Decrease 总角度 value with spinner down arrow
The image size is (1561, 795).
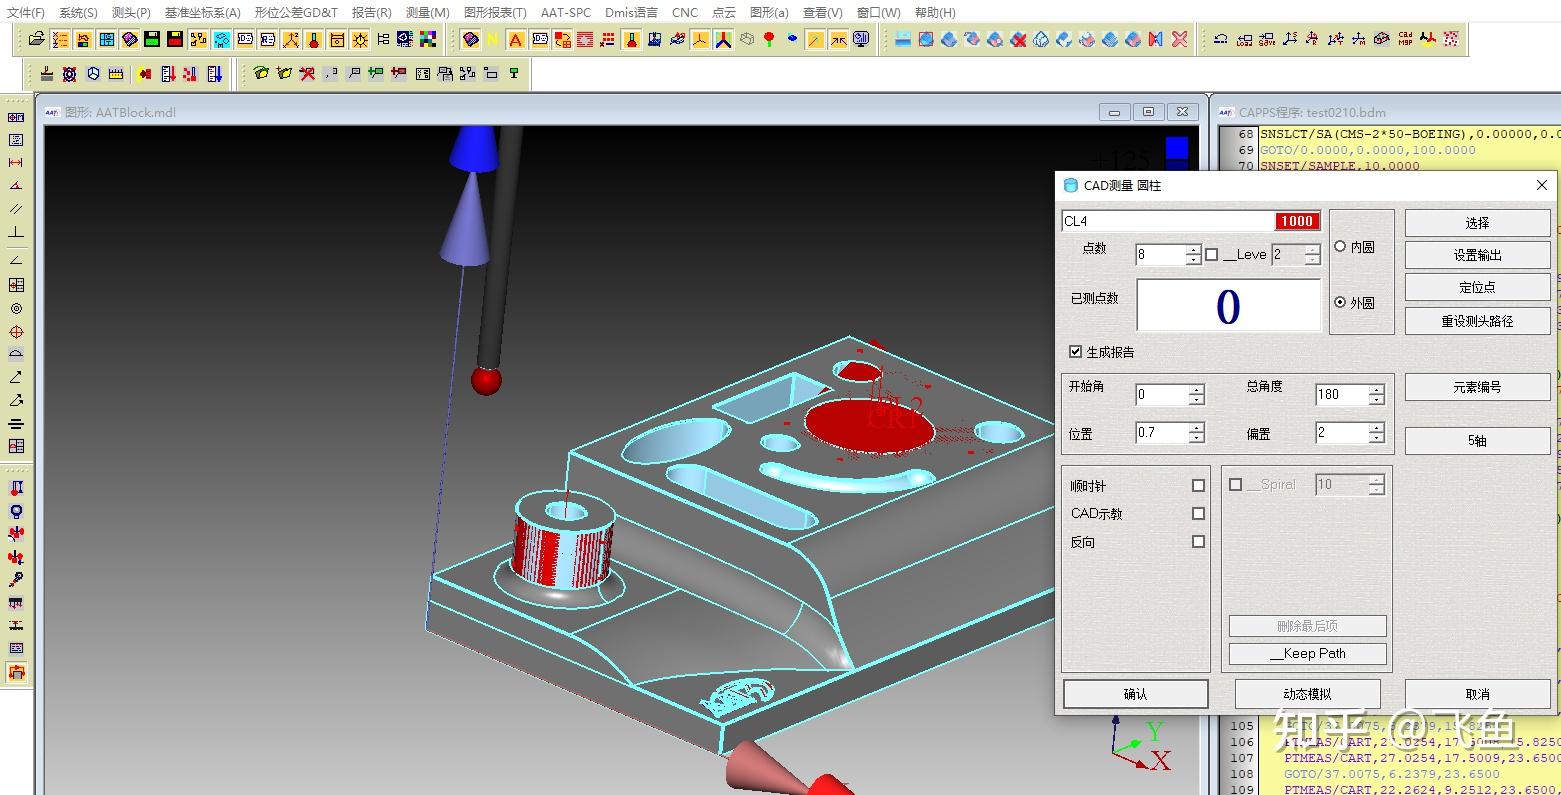(x=1377, y=400)
